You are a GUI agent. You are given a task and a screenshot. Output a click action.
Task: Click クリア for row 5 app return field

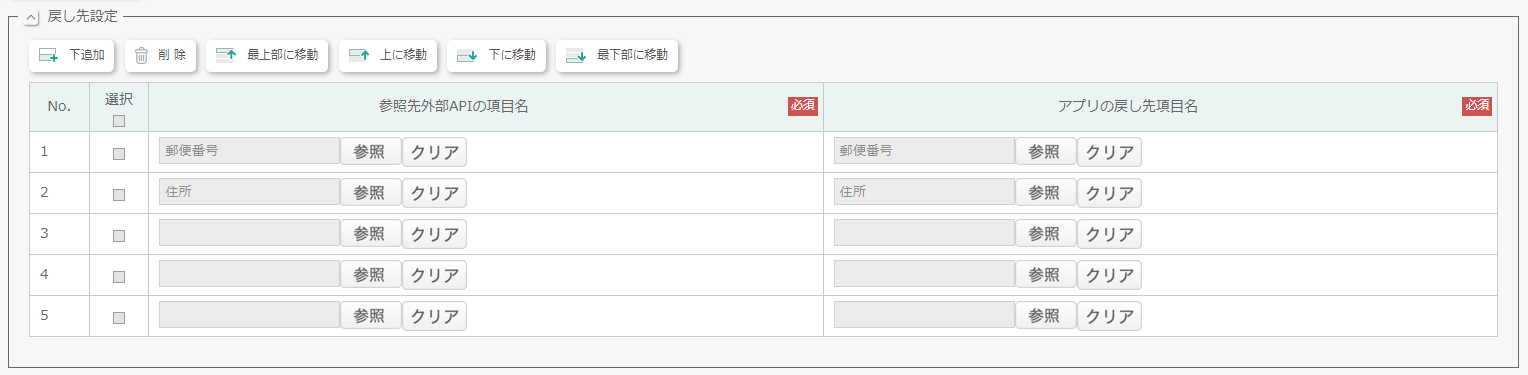click(x=1109, y=316)
